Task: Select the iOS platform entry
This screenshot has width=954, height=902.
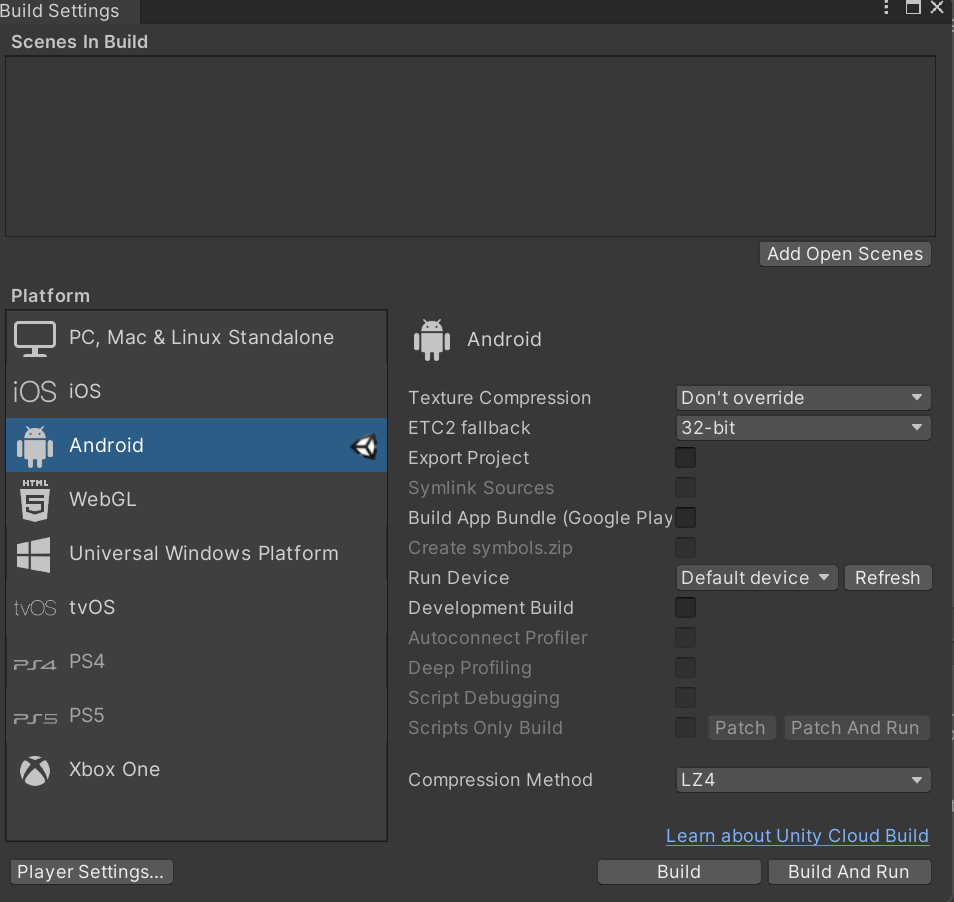Action: pyautogui.click(x=197, y=392)
